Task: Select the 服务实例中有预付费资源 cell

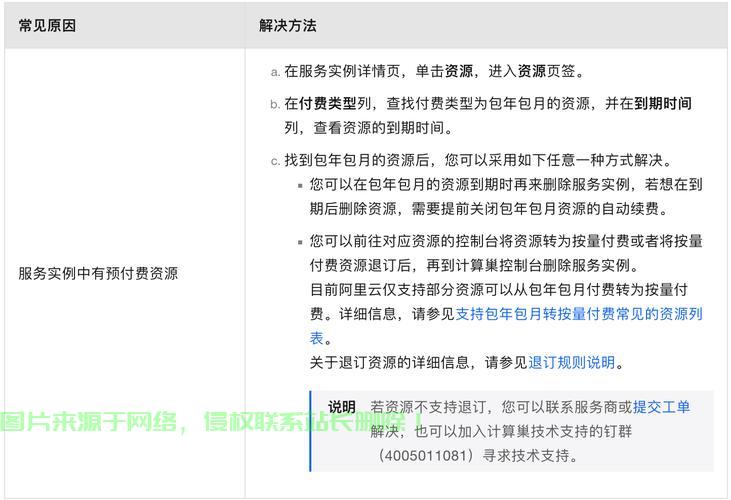Action: (98, 273)
